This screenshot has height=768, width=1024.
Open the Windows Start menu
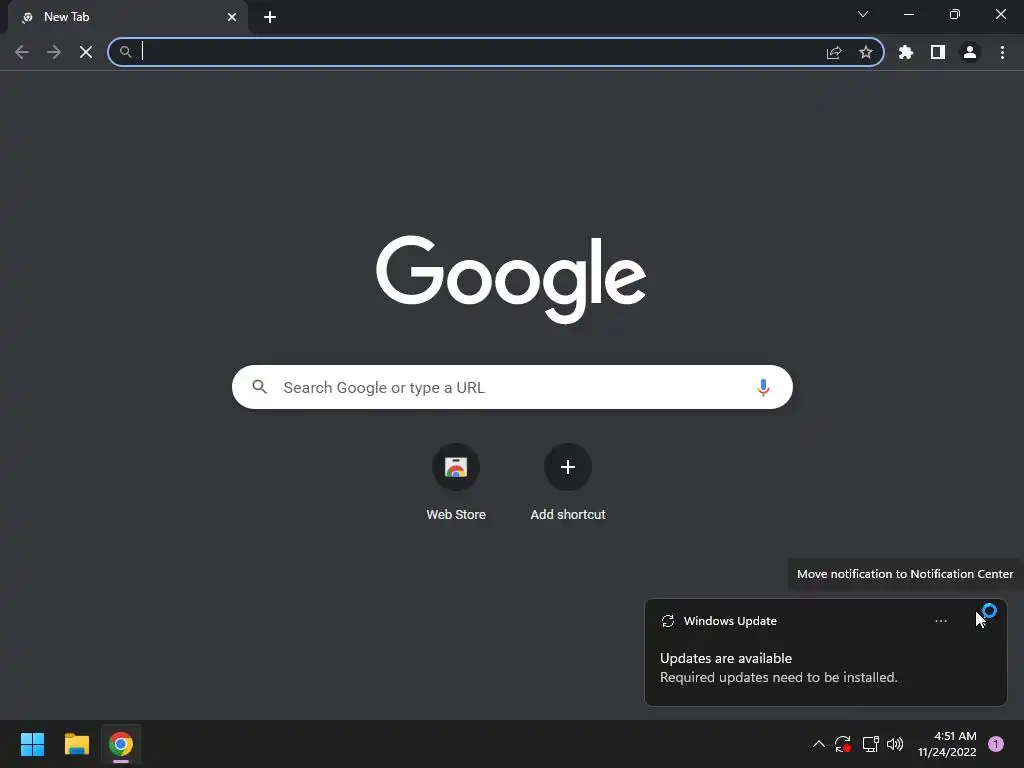click(32, 744)
